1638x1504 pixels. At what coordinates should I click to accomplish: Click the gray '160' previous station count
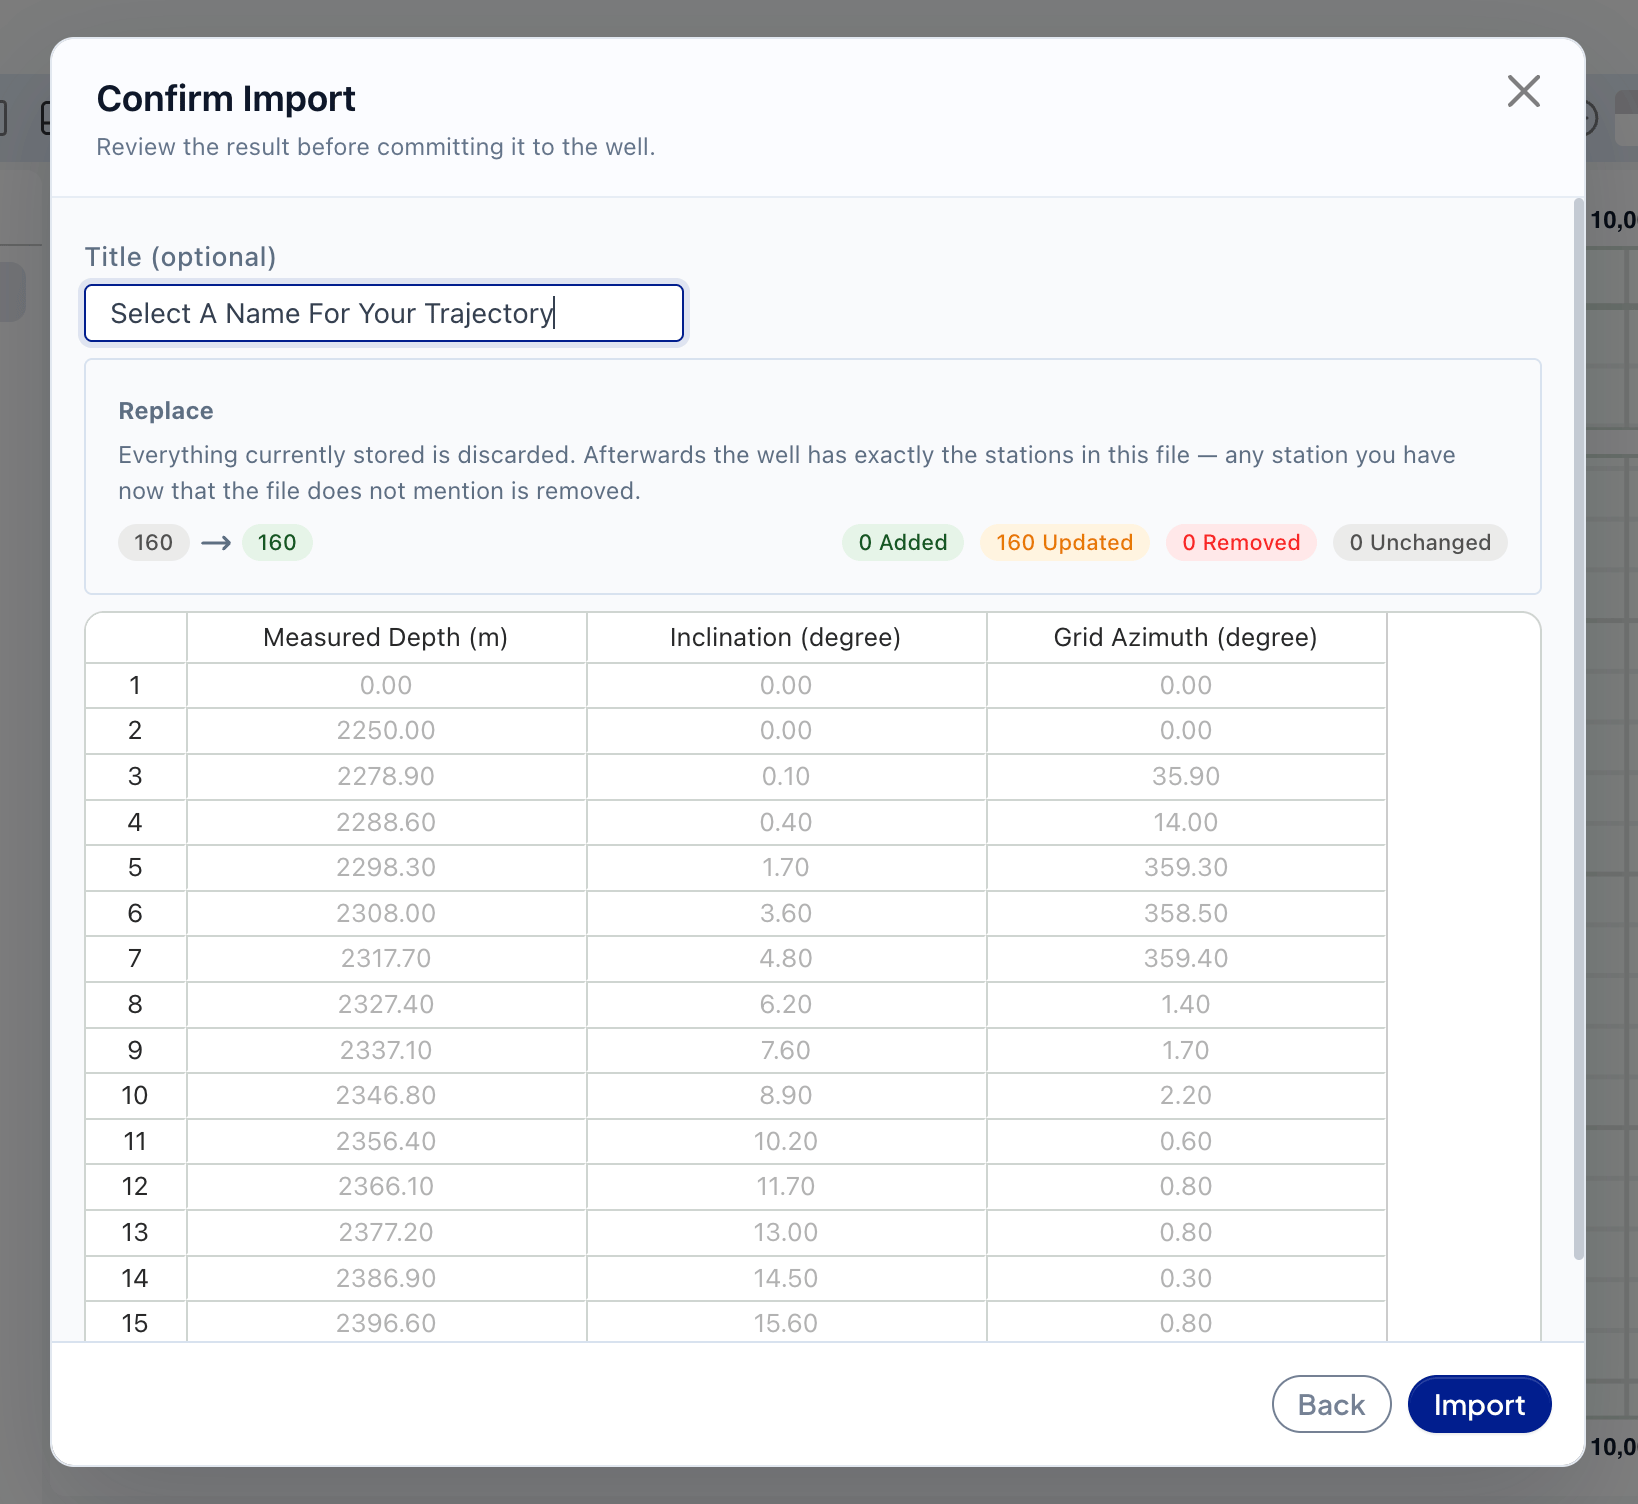tap(154, 542)
